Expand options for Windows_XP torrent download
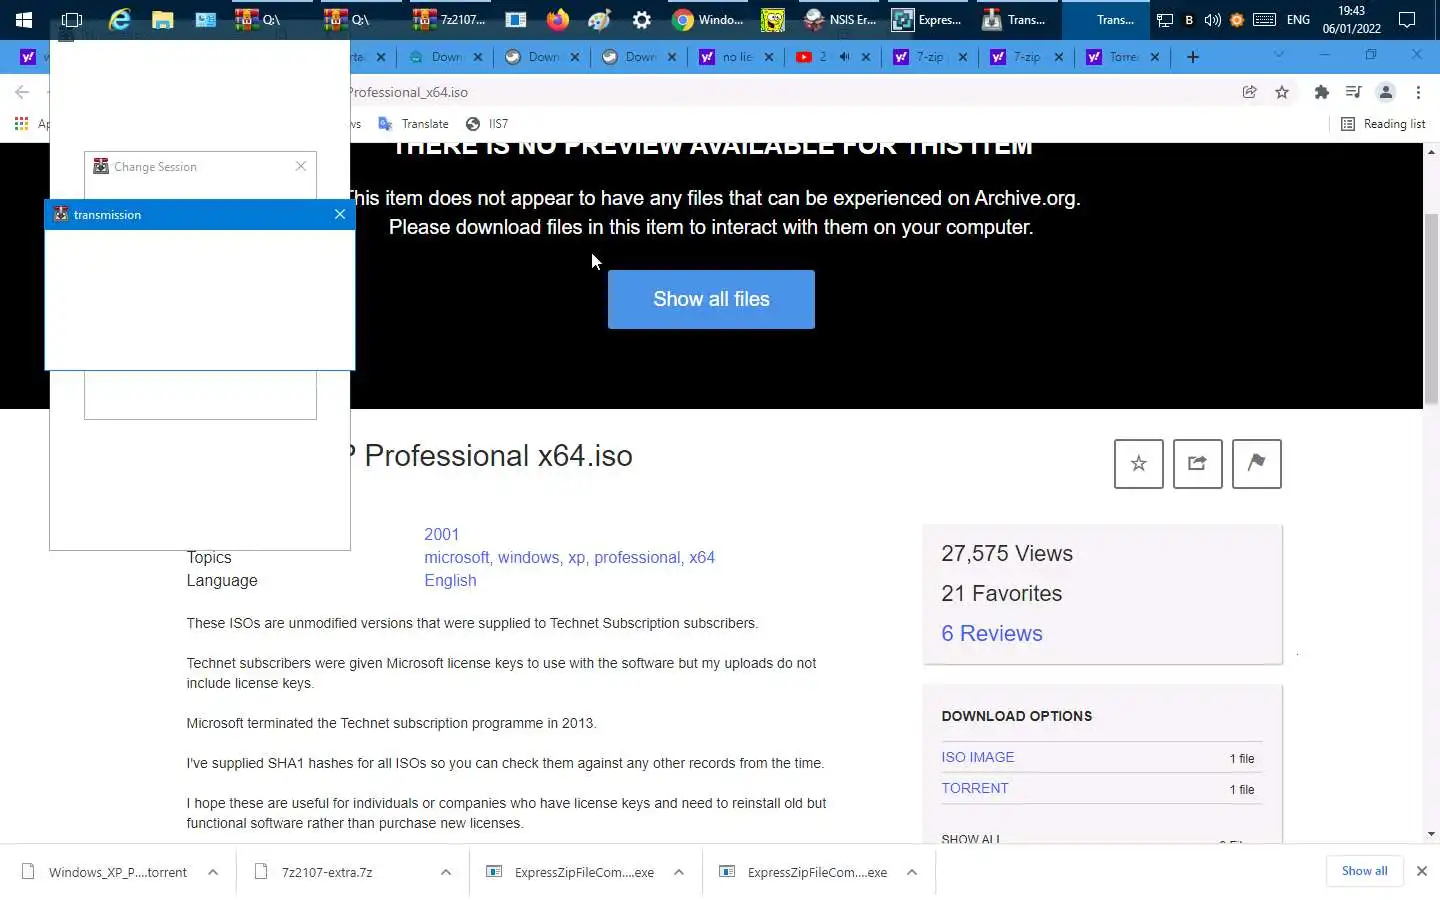 click(213, 872)
